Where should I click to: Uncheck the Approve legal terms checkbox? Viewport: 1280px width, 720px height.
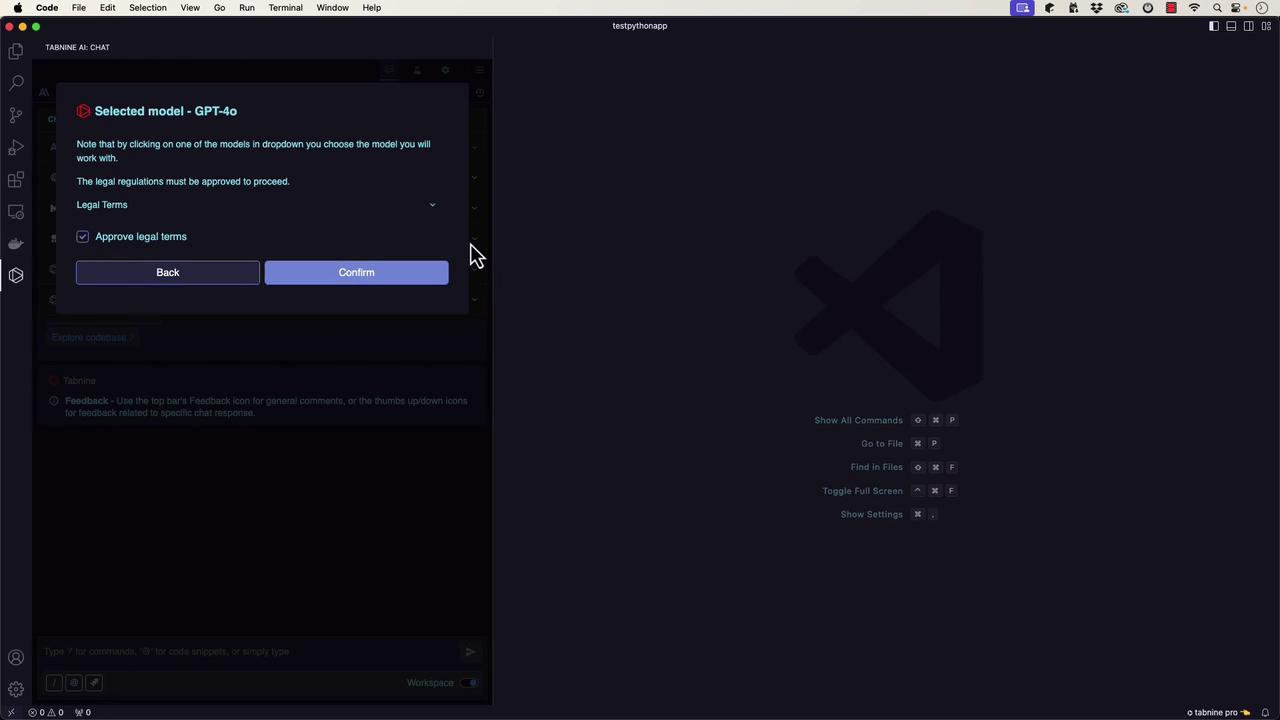(x=83, y=237)
